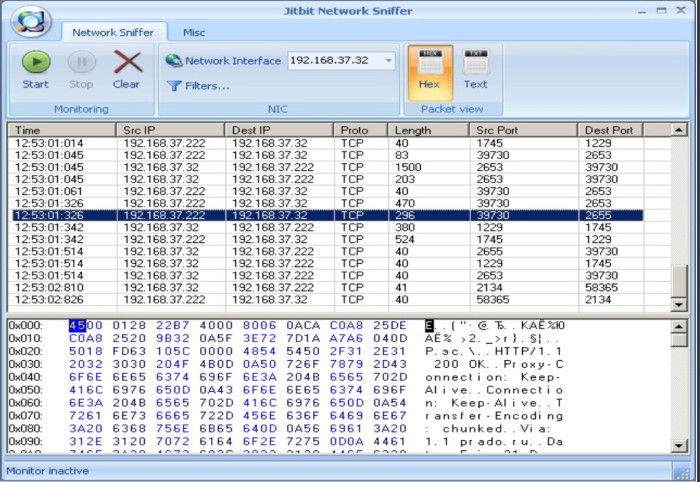Click Dest Port cell 58365

[601, 288]
